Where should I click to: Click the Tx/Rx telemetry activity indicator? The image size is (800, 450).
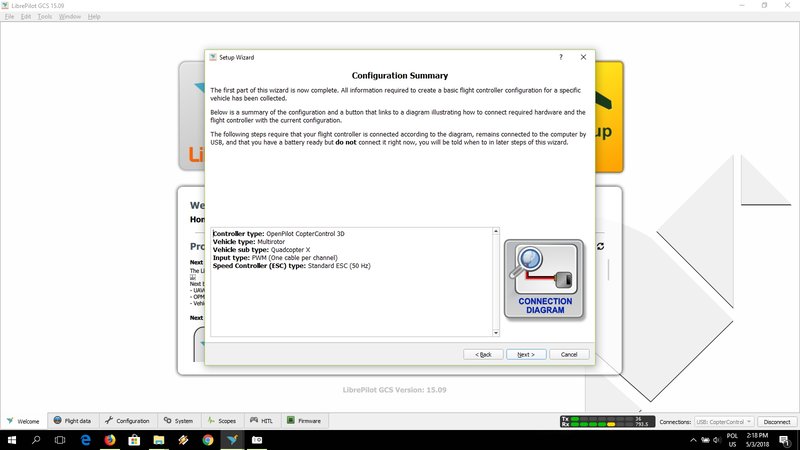point(602,421)
